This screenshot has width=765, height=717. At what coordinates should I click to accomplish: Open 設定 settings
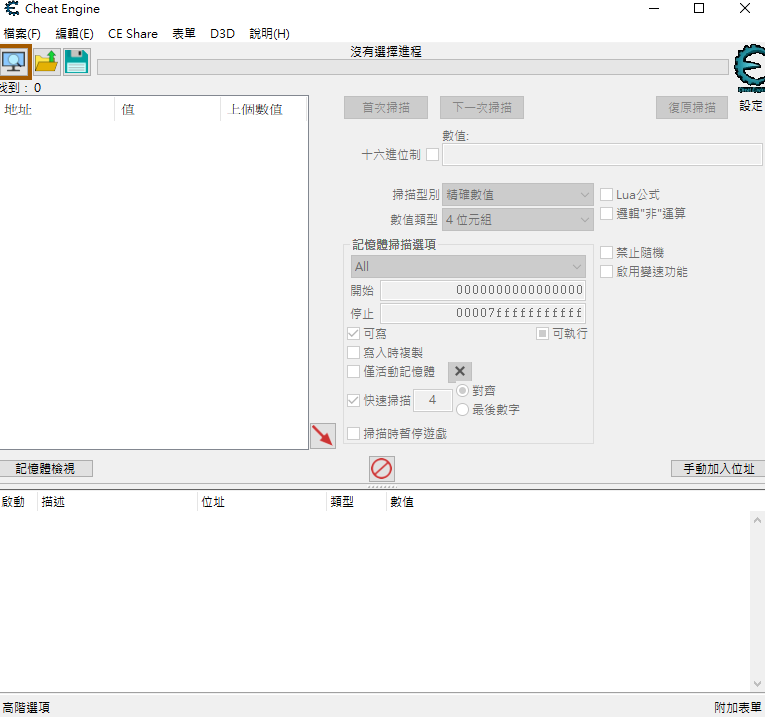pos(750,106)
